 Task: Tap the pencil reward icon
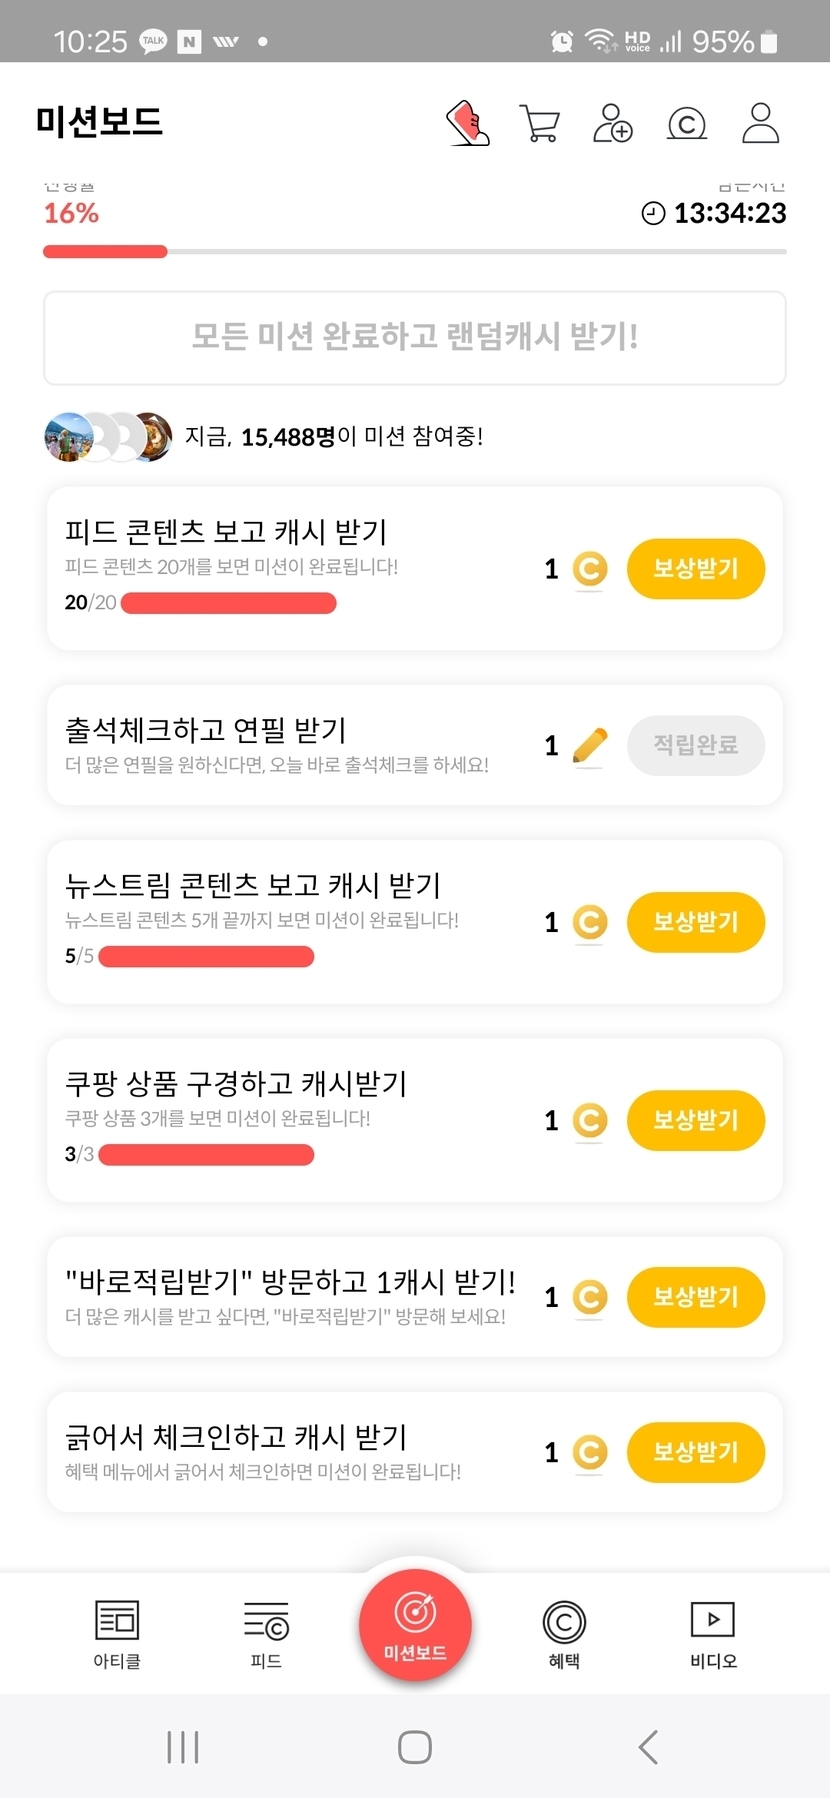tap(590, 746)
